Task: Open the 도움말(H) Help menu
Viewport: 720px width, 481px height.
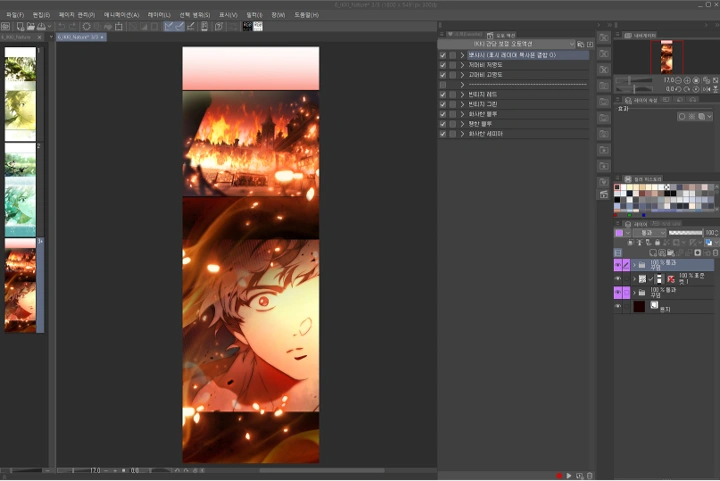Action: tap(306, 15)
